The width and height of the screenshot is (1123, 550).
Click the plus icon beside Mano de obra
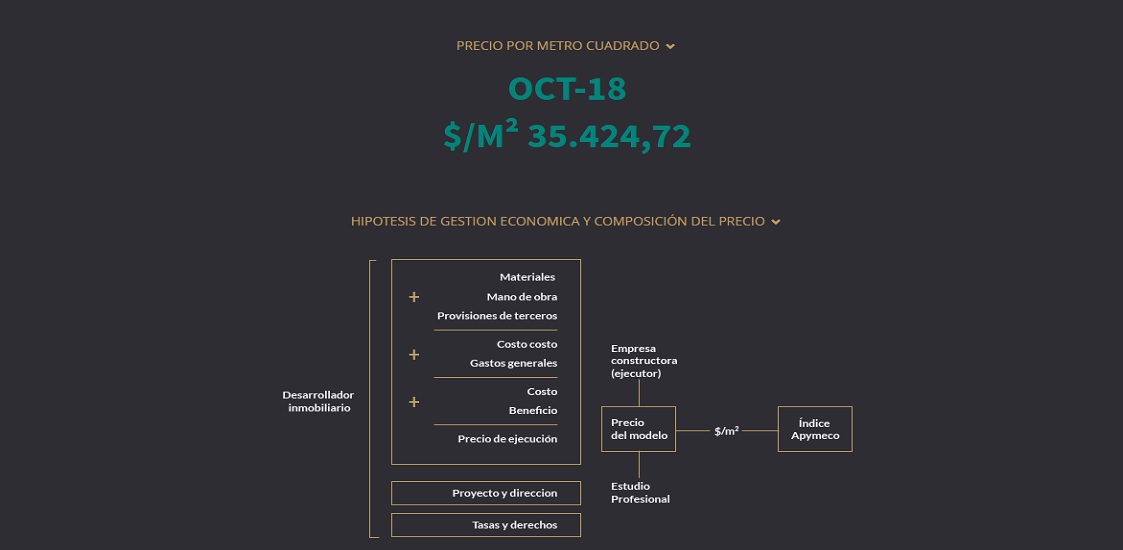pos(413,297)
